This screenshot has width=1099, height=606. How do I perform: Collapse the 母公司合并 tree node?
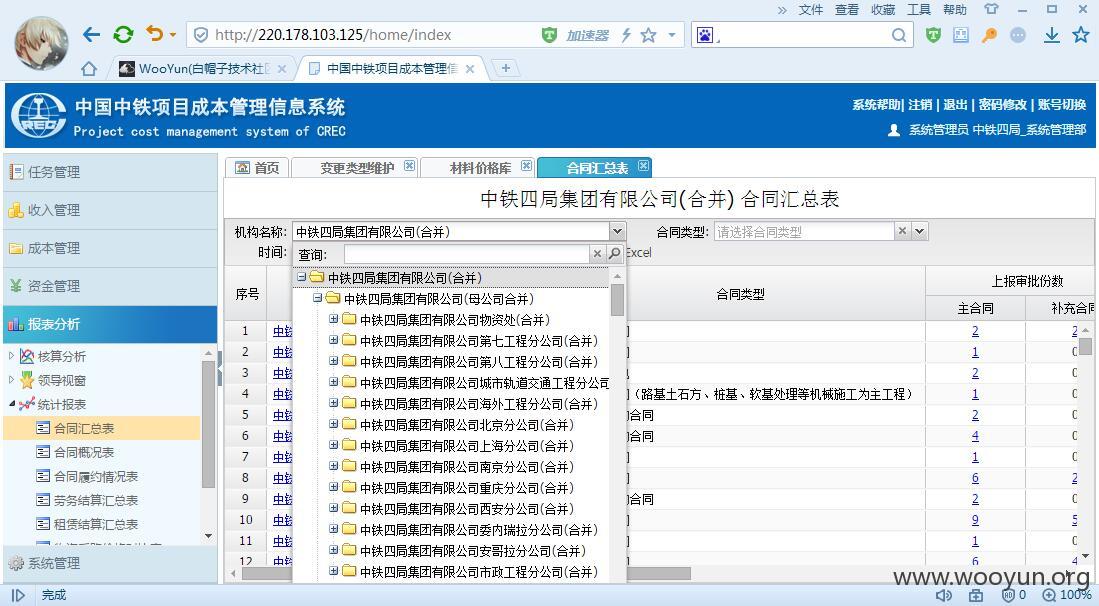click(x=318, y=298)
